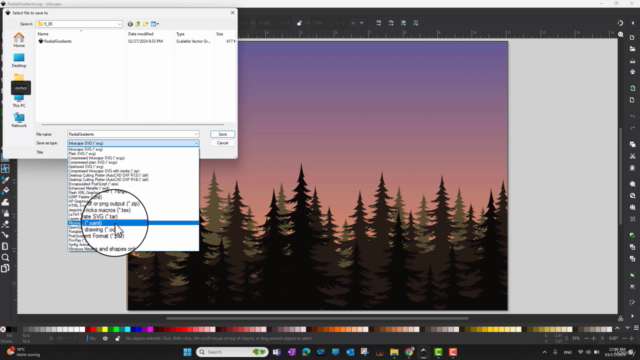Select the Eraser tool
Screen dimensions: 640x360
pos(5,224)
